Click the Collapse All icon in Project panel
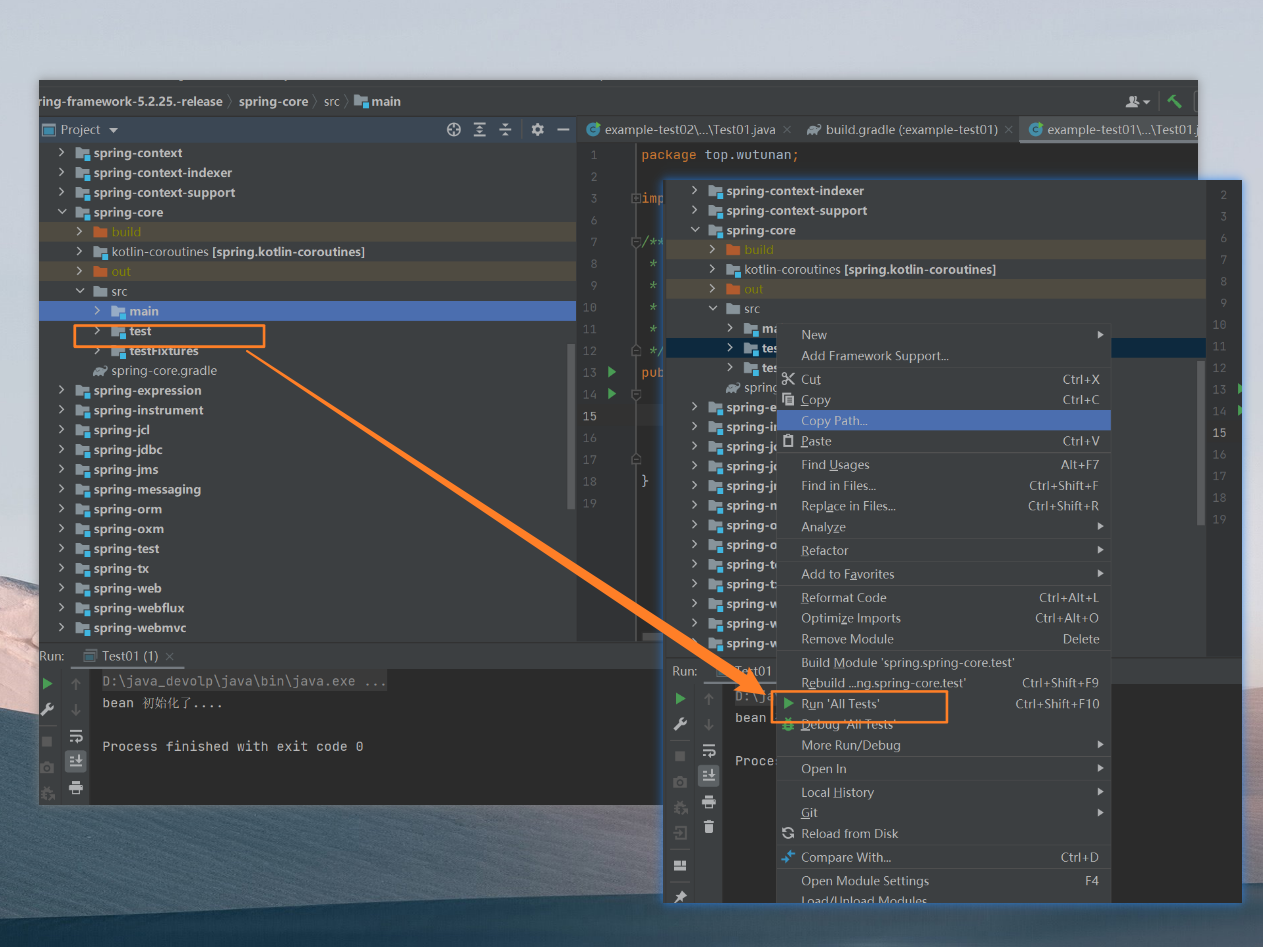This screenshot has height=947, width=1263. click(506, 130)
